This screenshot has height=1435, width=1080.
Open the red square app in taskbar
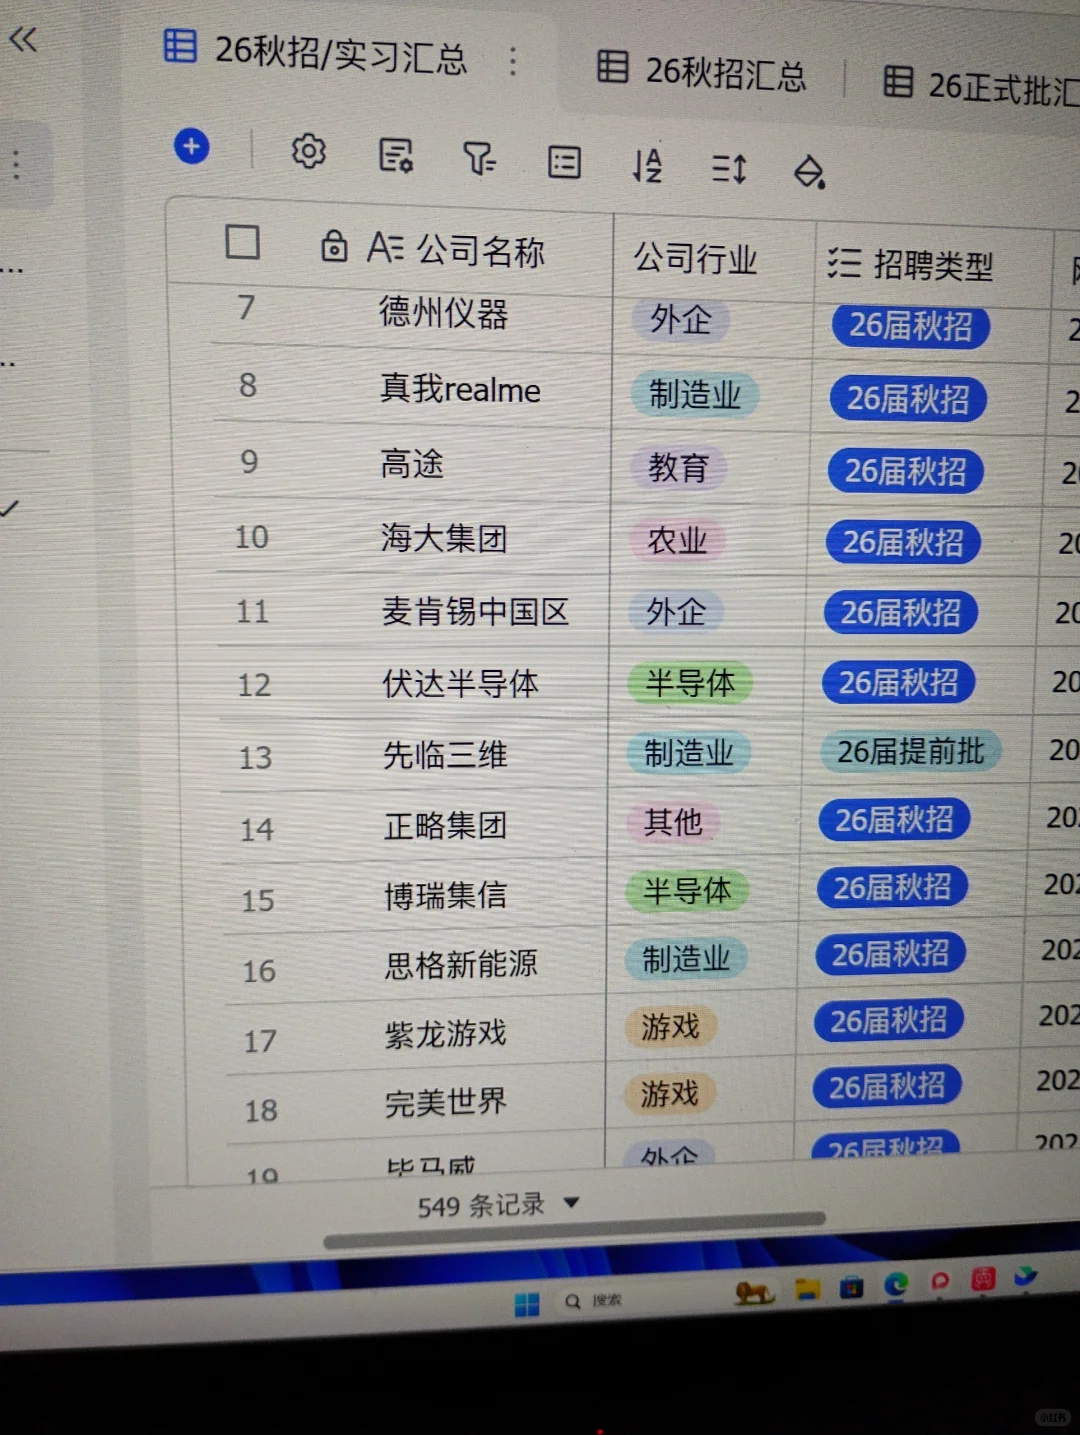984,1279
